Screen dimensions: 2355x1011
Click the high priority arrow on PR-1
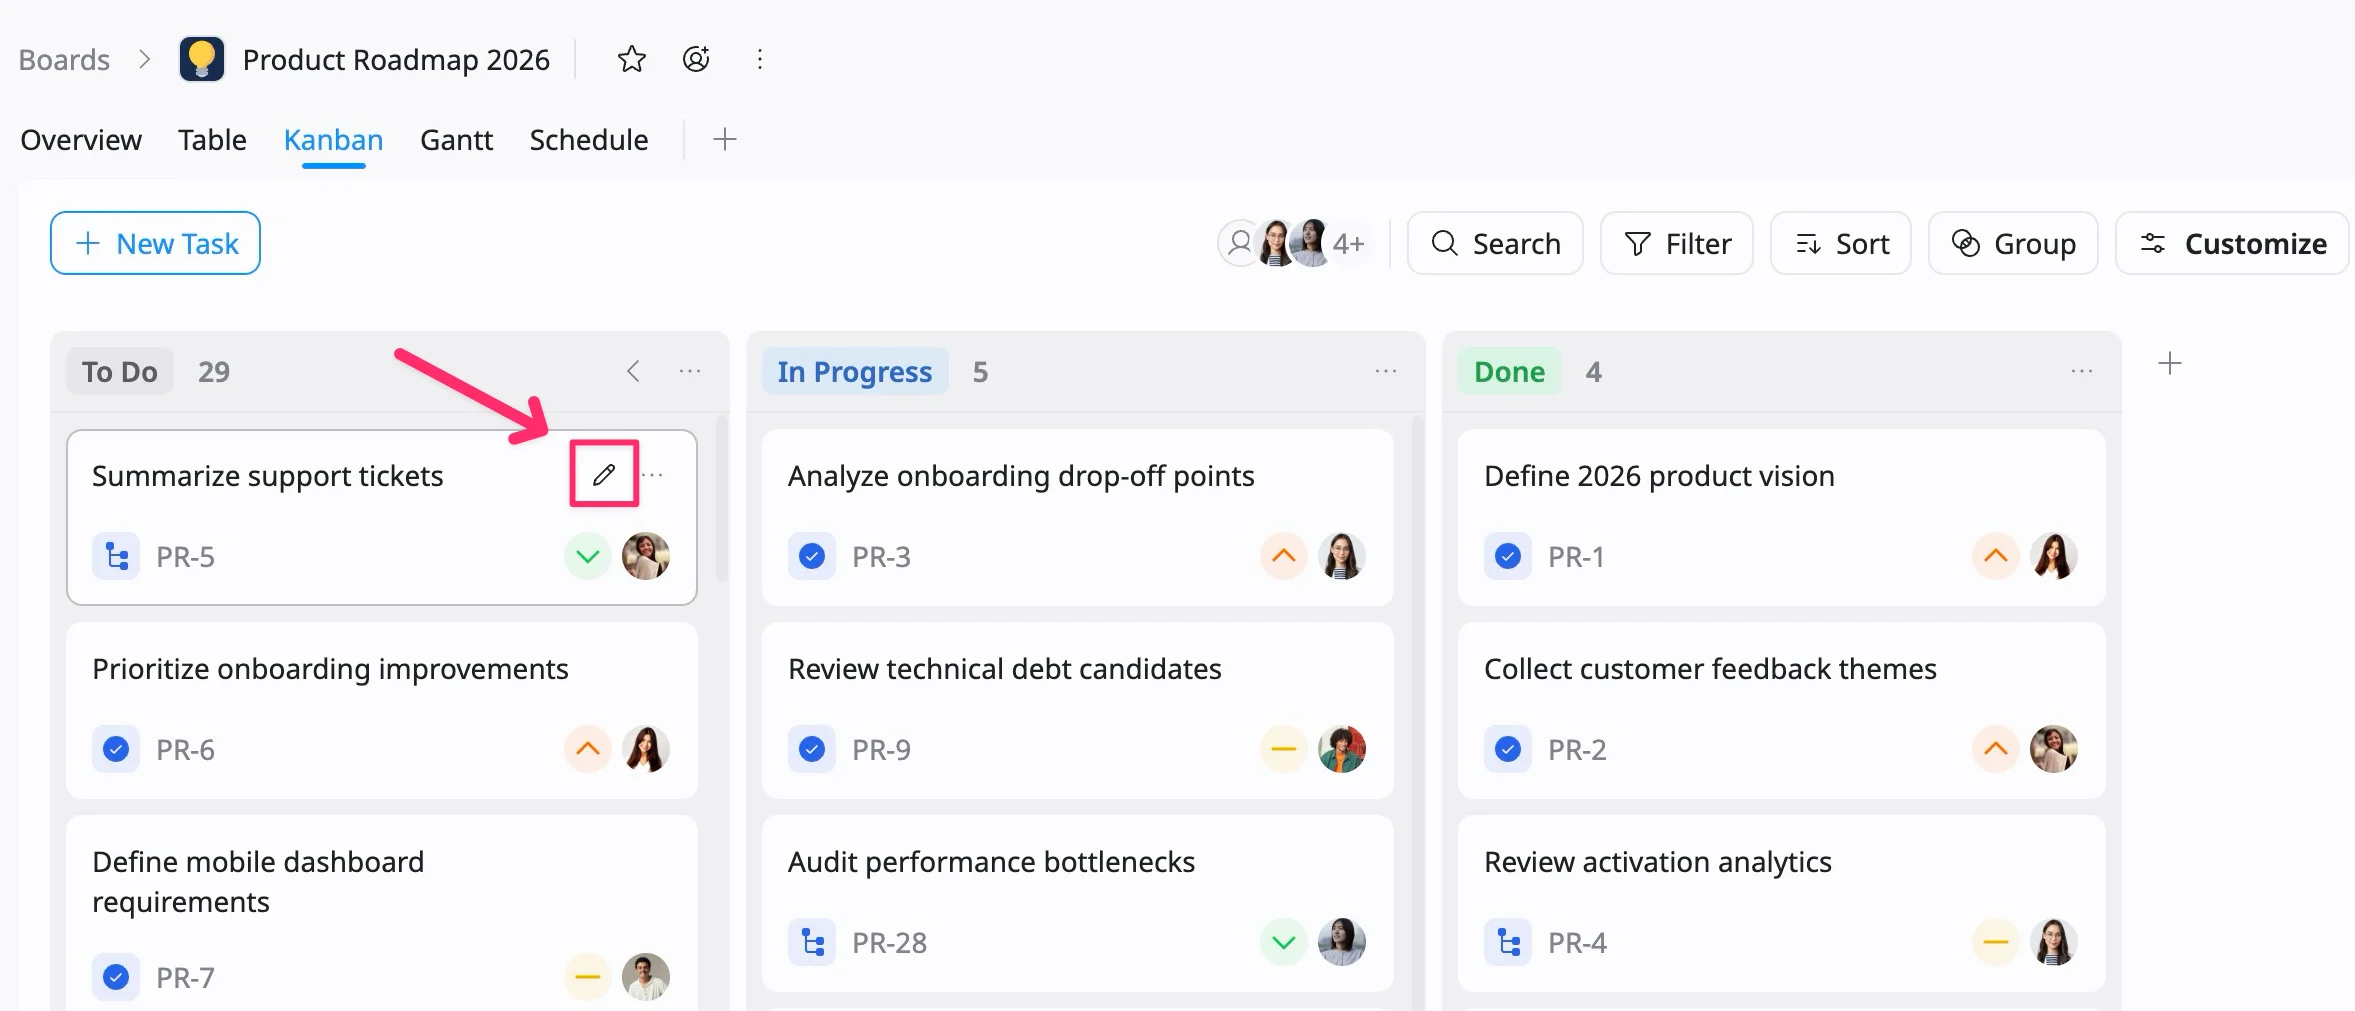point(1996,556)
